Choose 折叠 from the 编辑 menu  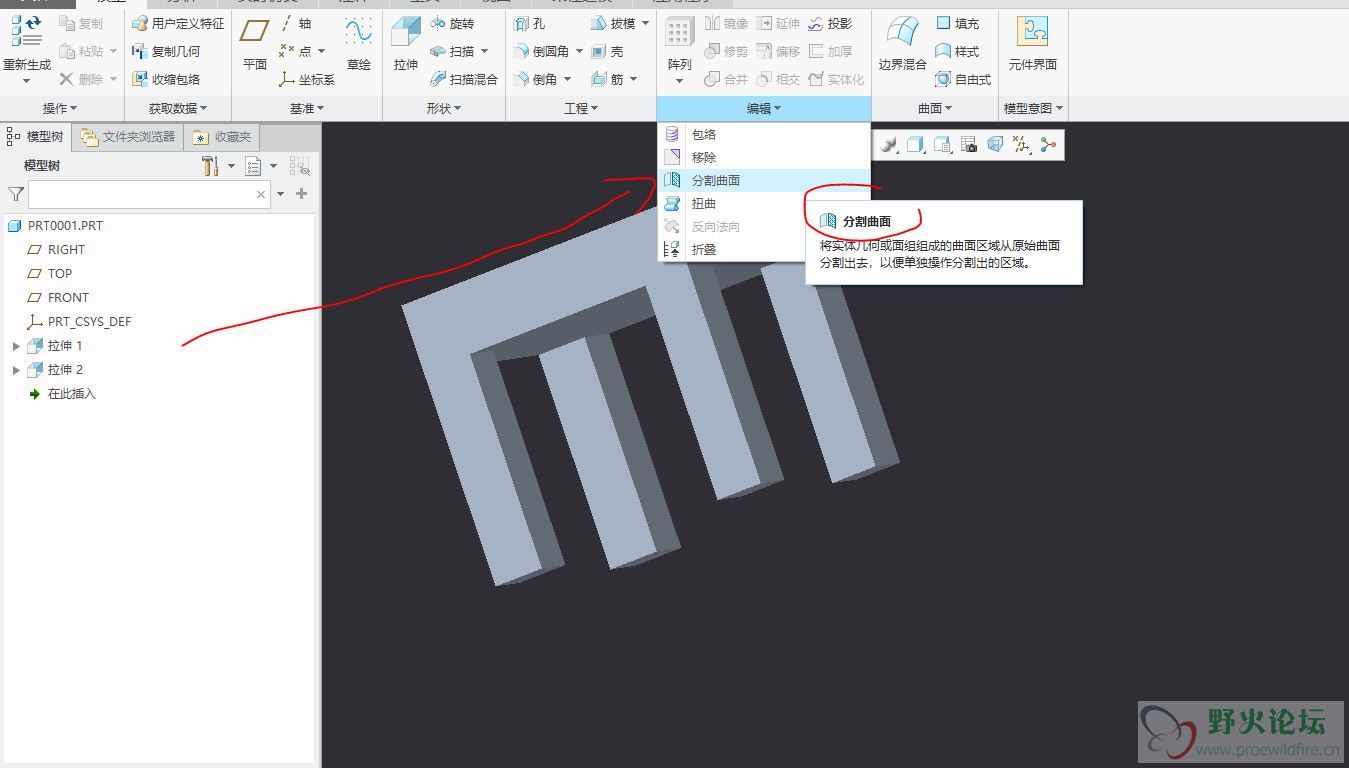coord(733,249)
